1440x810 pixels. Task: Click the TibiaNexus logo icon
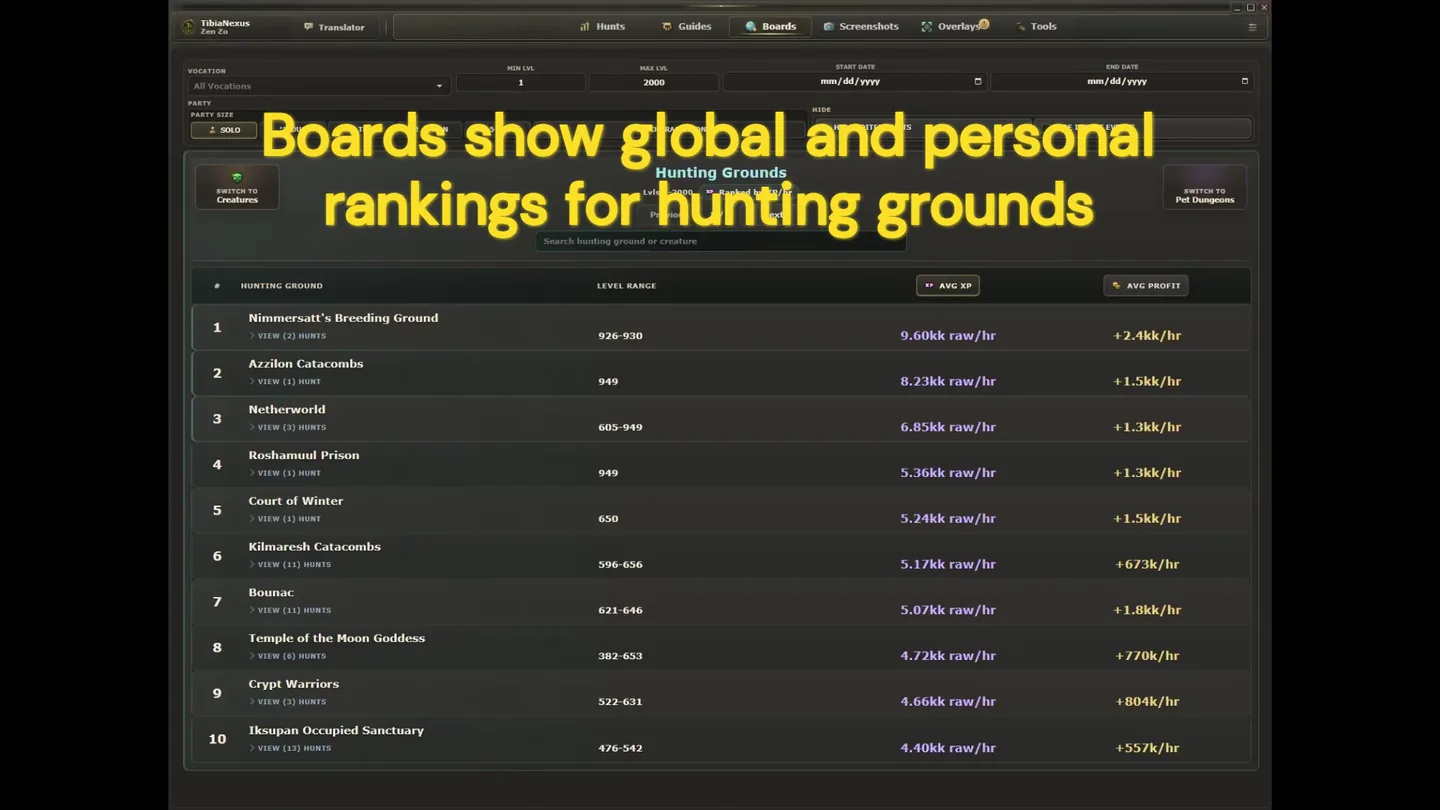[x=188, y=27]
